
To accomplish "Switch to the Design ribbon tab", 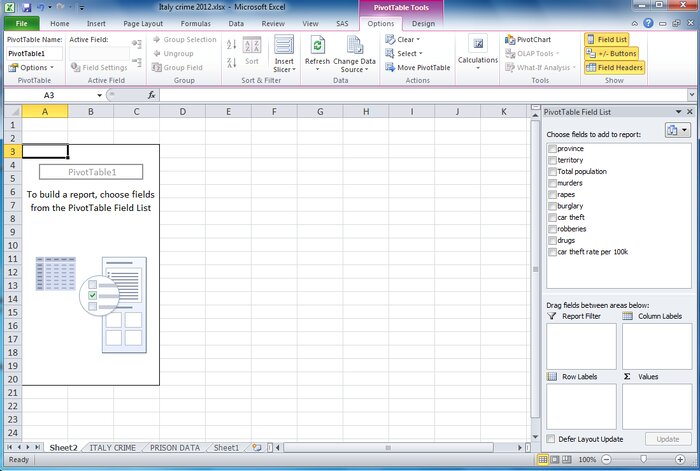I will click(423, 23).
